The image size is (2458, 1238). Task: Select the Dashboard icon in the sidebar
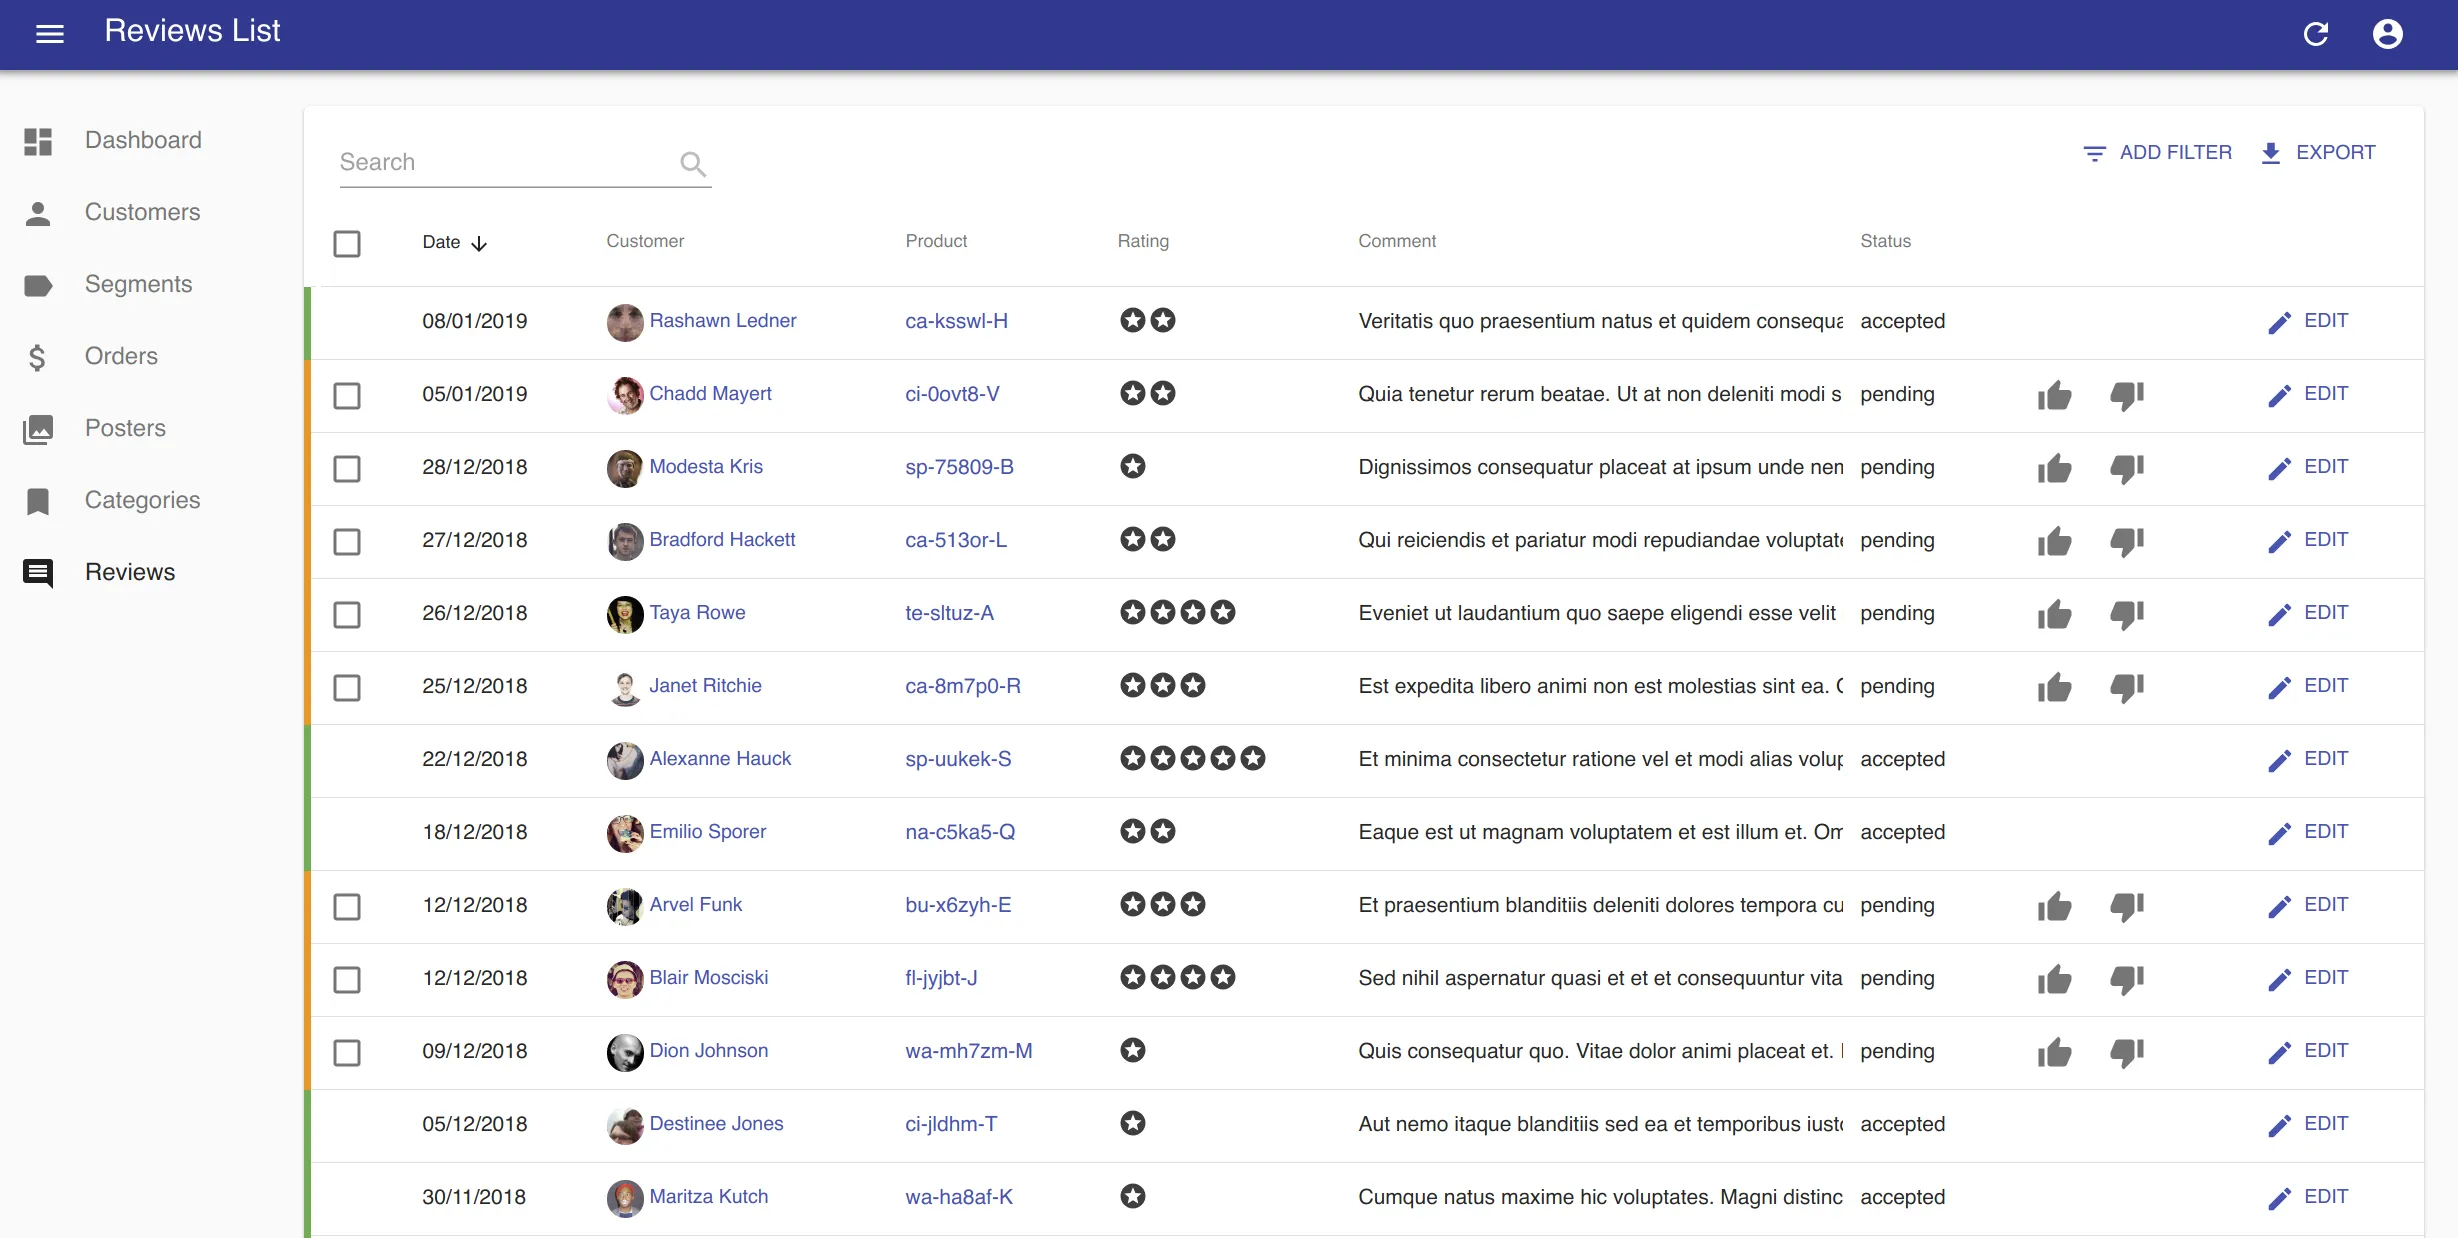(x=38, y=140)
